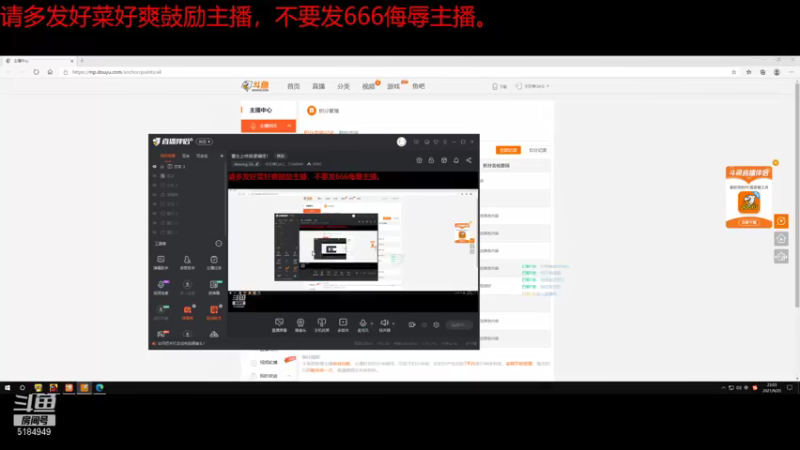This screenshot has width=800, height=450.
Task: Open the streaming companion settings gear
Action: (x=436, y=324)
